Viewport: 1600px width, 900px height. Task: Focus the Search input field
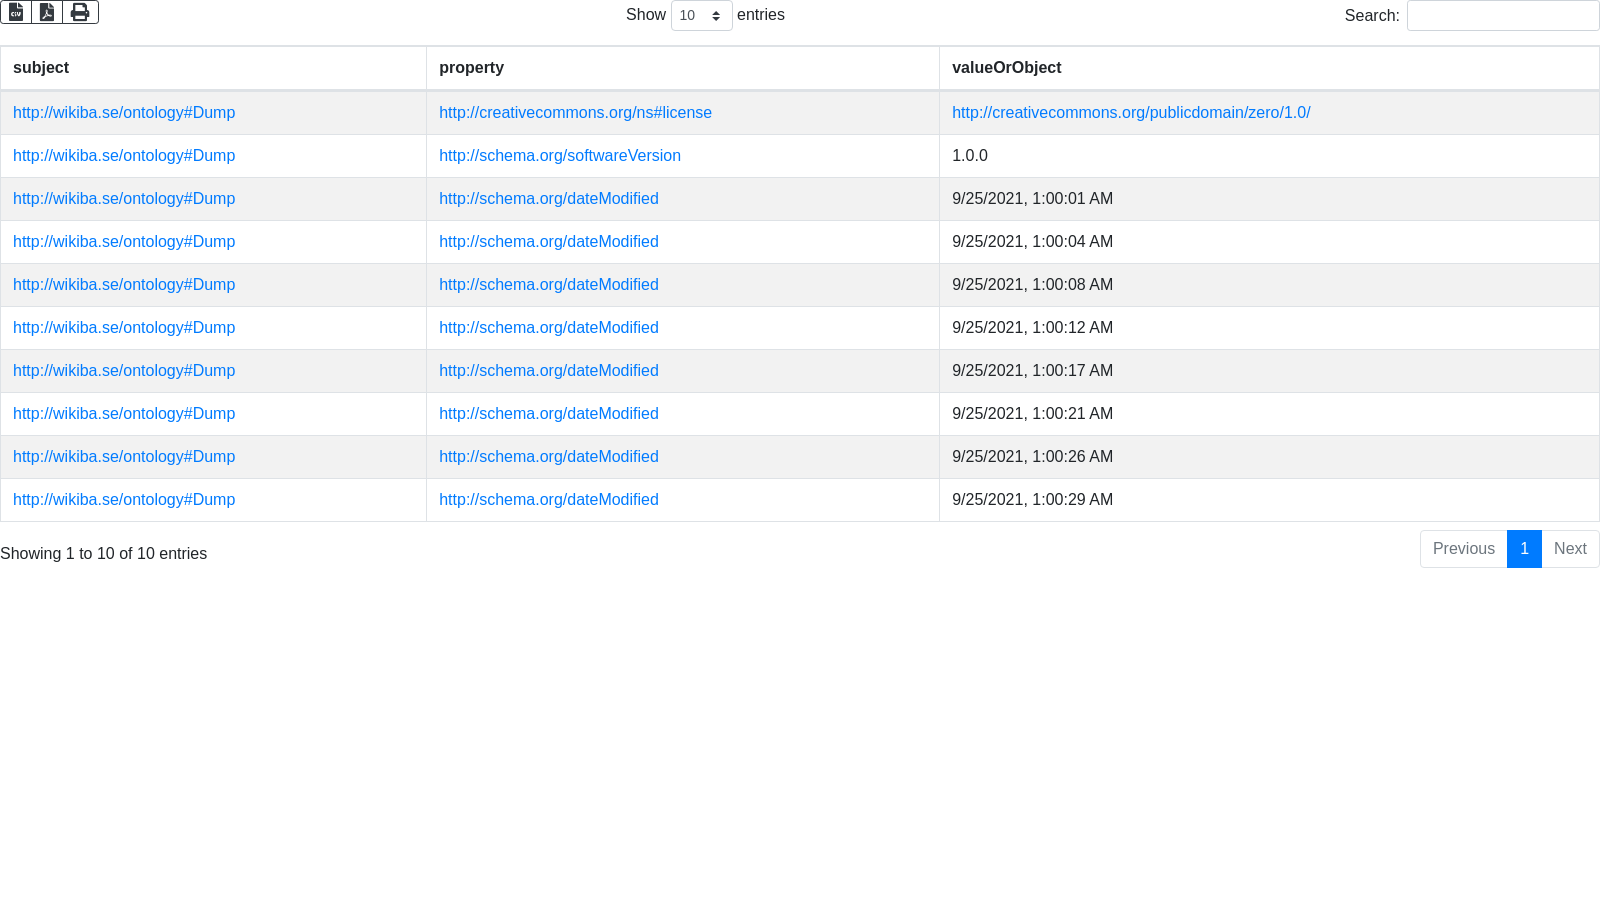click(1502, 16)
